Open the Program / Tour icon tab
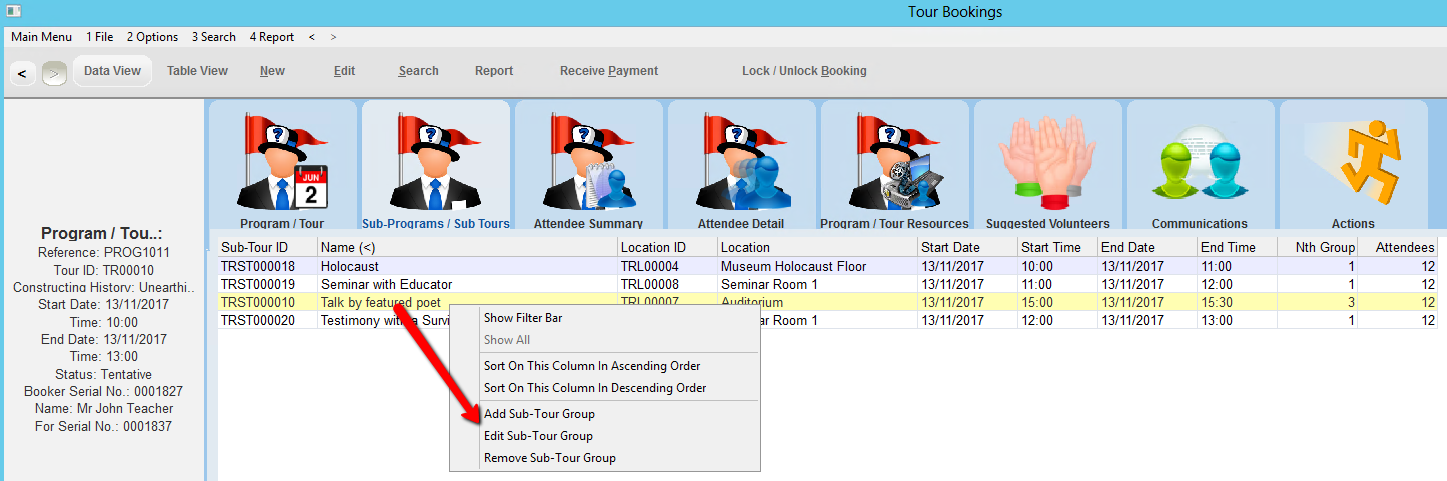Viewport: 1447px width, 481px height. tap(282, 166)
